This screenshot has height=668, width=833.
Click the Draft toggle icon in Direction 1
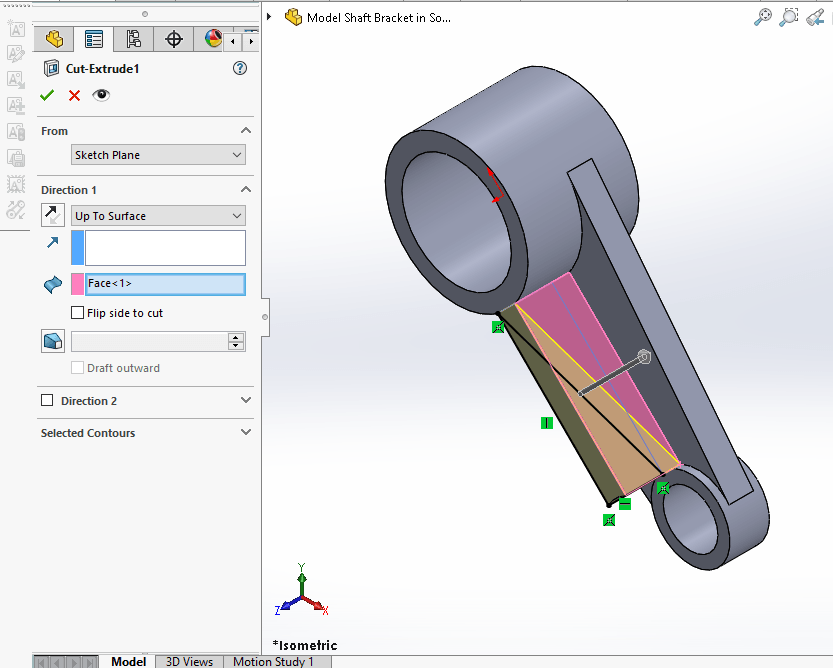(x=52, y=340)
